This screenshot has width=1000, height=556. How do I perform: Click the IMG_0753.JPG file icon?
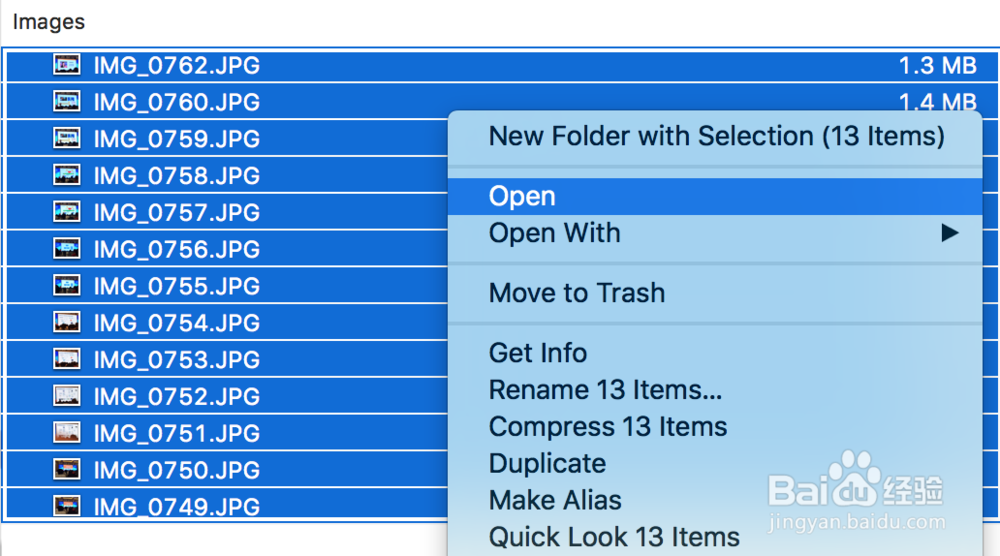coord(66,359)
